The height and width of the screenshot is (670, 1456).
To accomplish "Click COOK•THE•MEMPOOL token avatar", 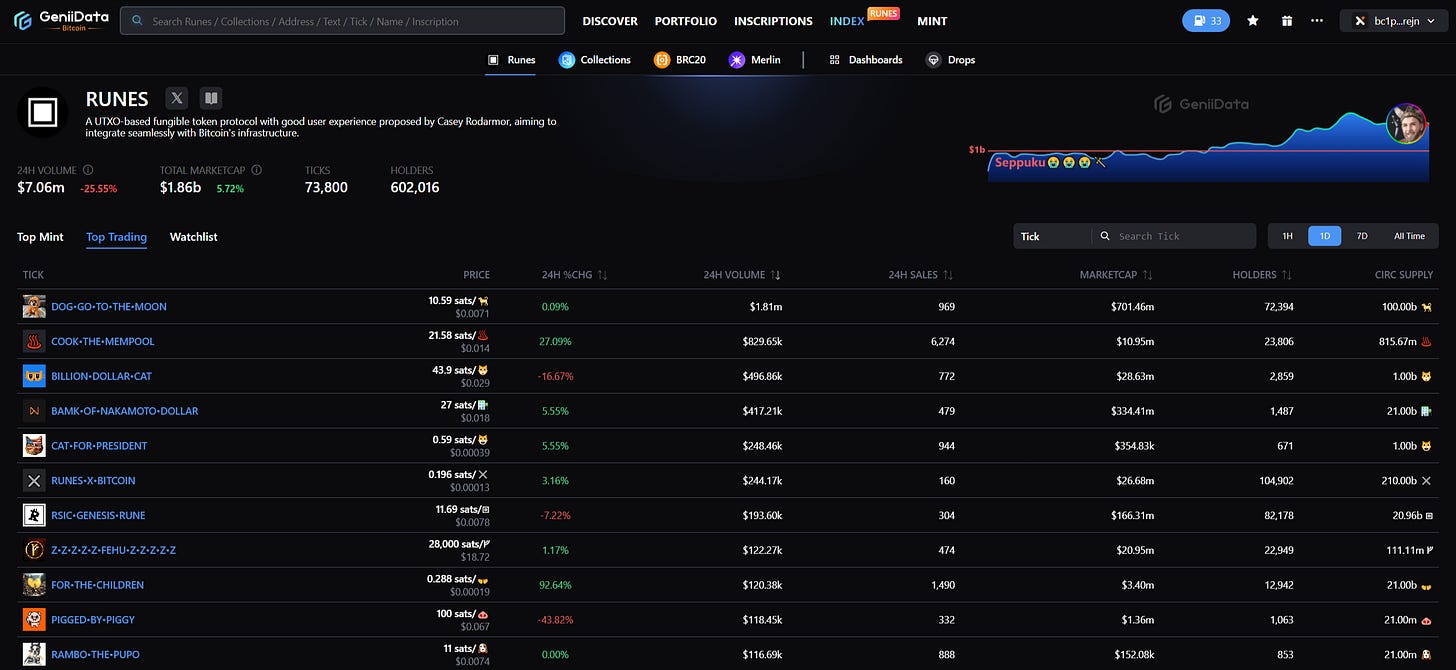I will tap(34, 341).
